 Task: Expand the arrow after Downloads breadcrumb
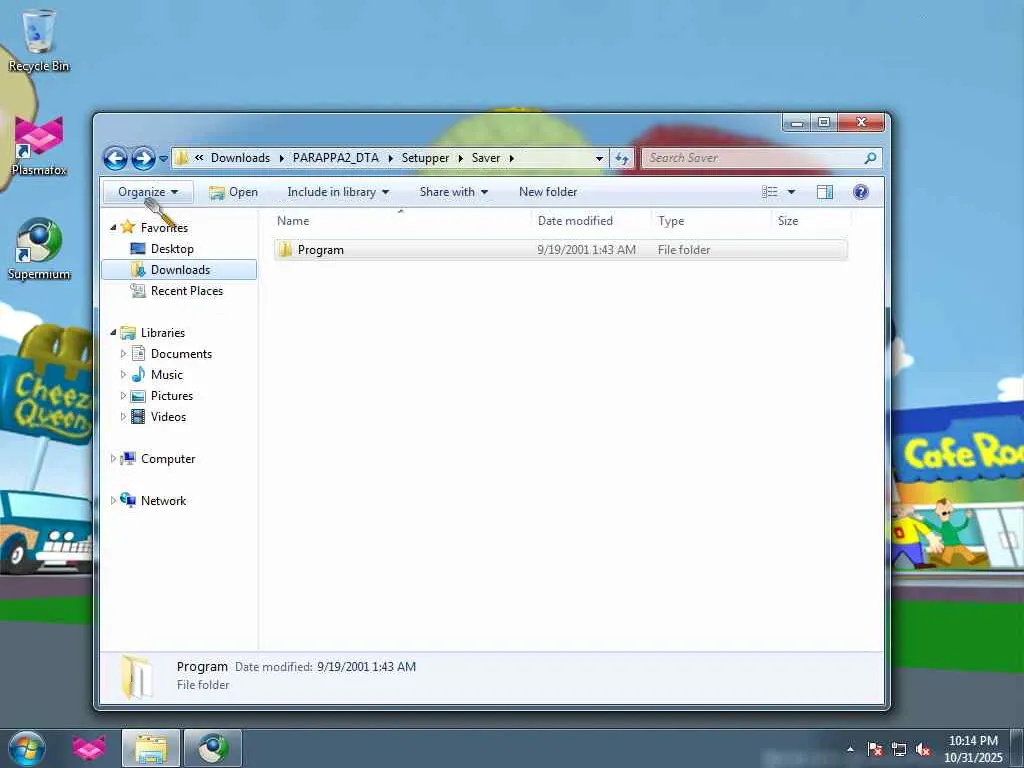pos(281,158)
